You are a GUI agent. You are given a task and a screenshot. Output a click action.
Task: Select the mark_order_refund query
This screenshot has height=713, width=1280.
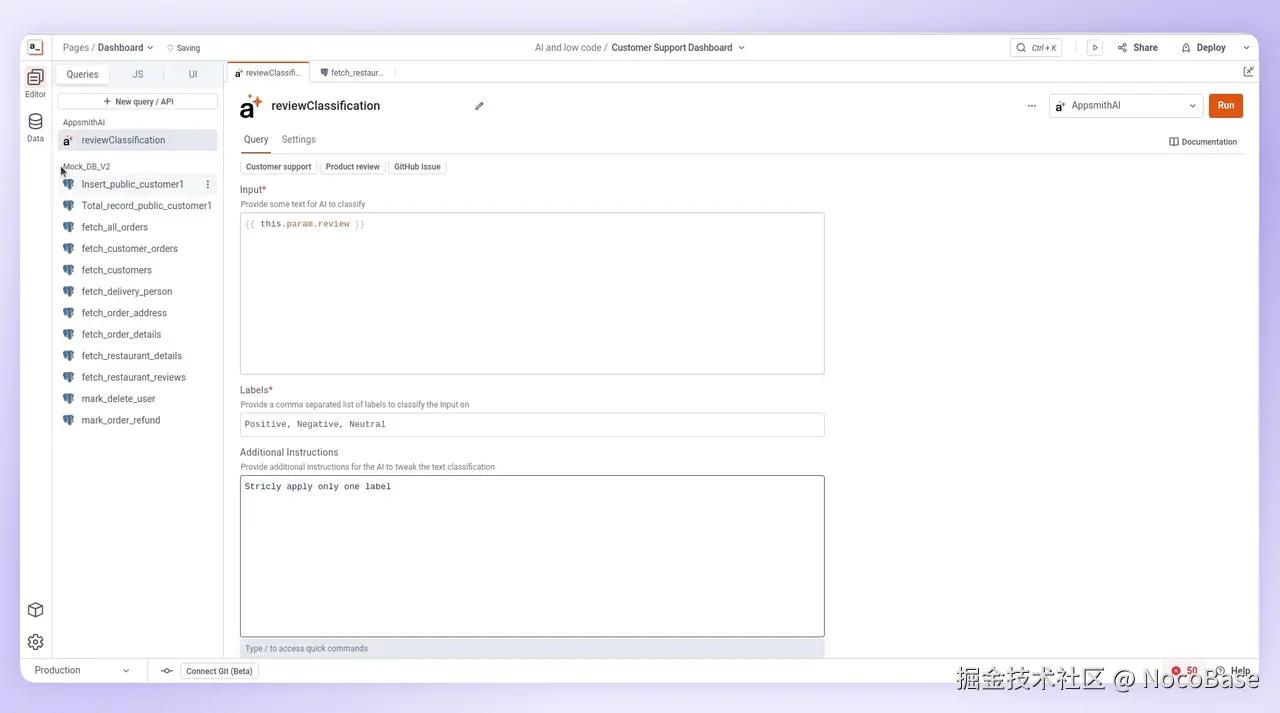coord(138,421)
